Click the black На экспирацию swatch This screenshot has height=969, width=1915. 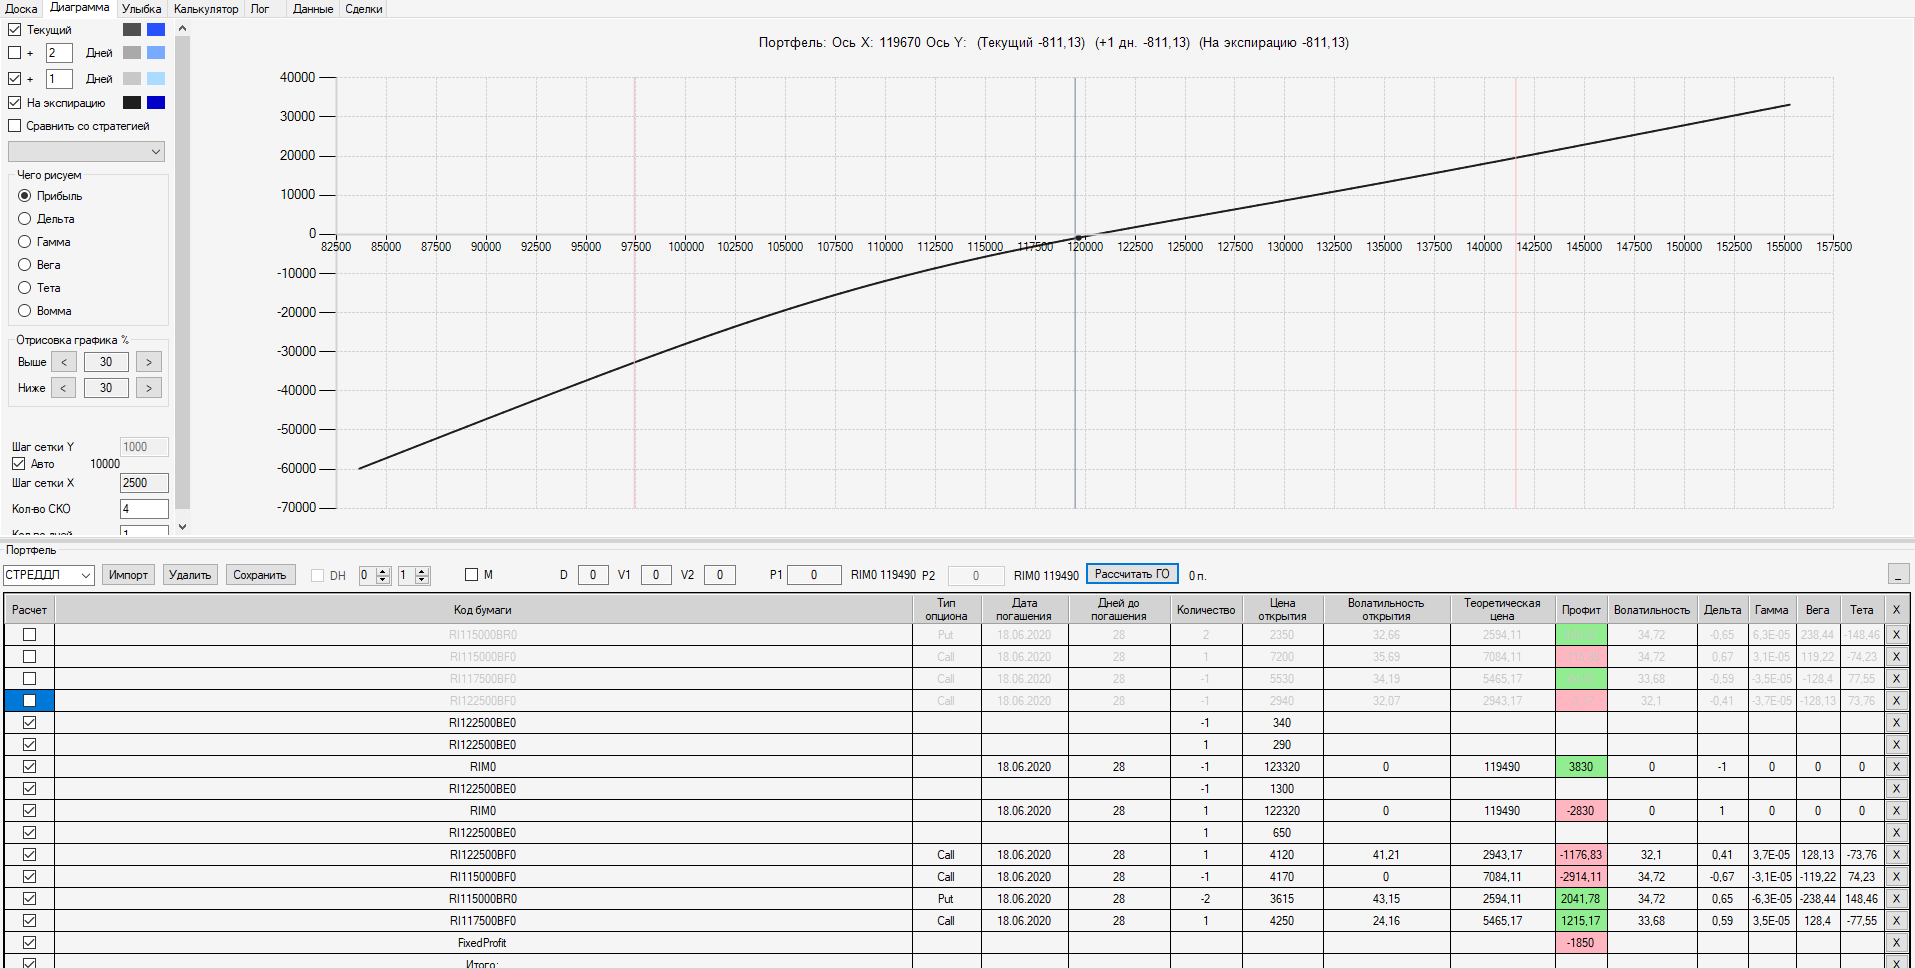click(x=132, y=103)
